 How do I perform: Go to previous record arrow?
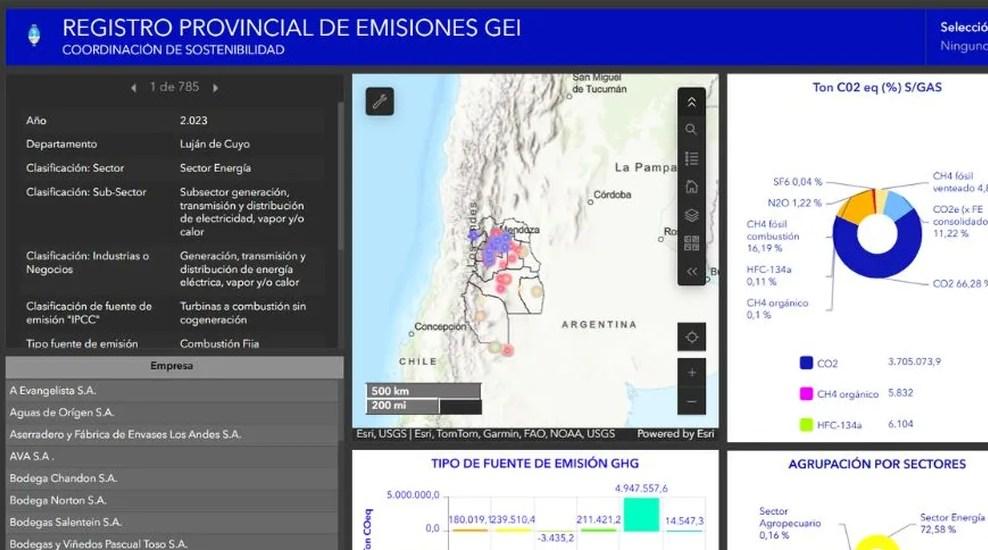(x=134, y=88)
